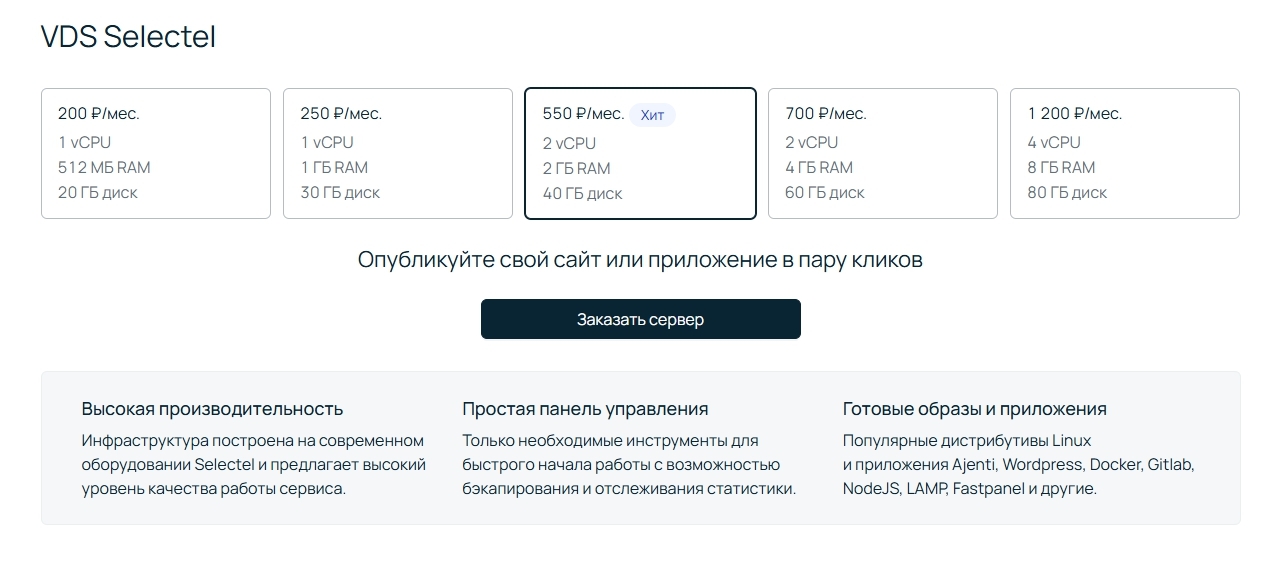
Task: Click the 512 МБ RAM text
Action: pyautogui.click(x=104, y=167)
